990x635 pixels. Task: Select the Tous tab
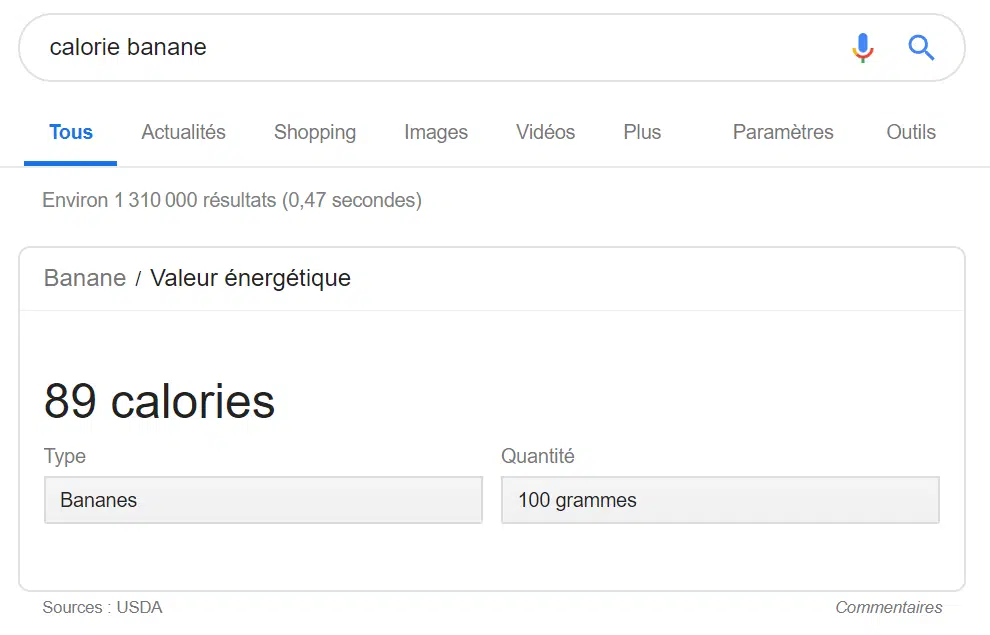71,132
